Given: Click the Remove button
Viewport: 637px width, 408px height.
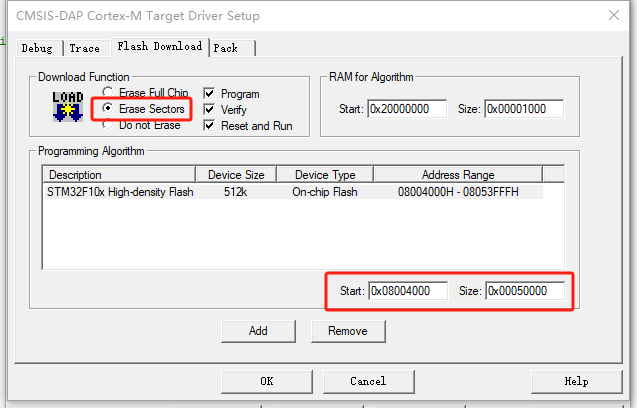Looking at the screenshot, I should 348,331.
